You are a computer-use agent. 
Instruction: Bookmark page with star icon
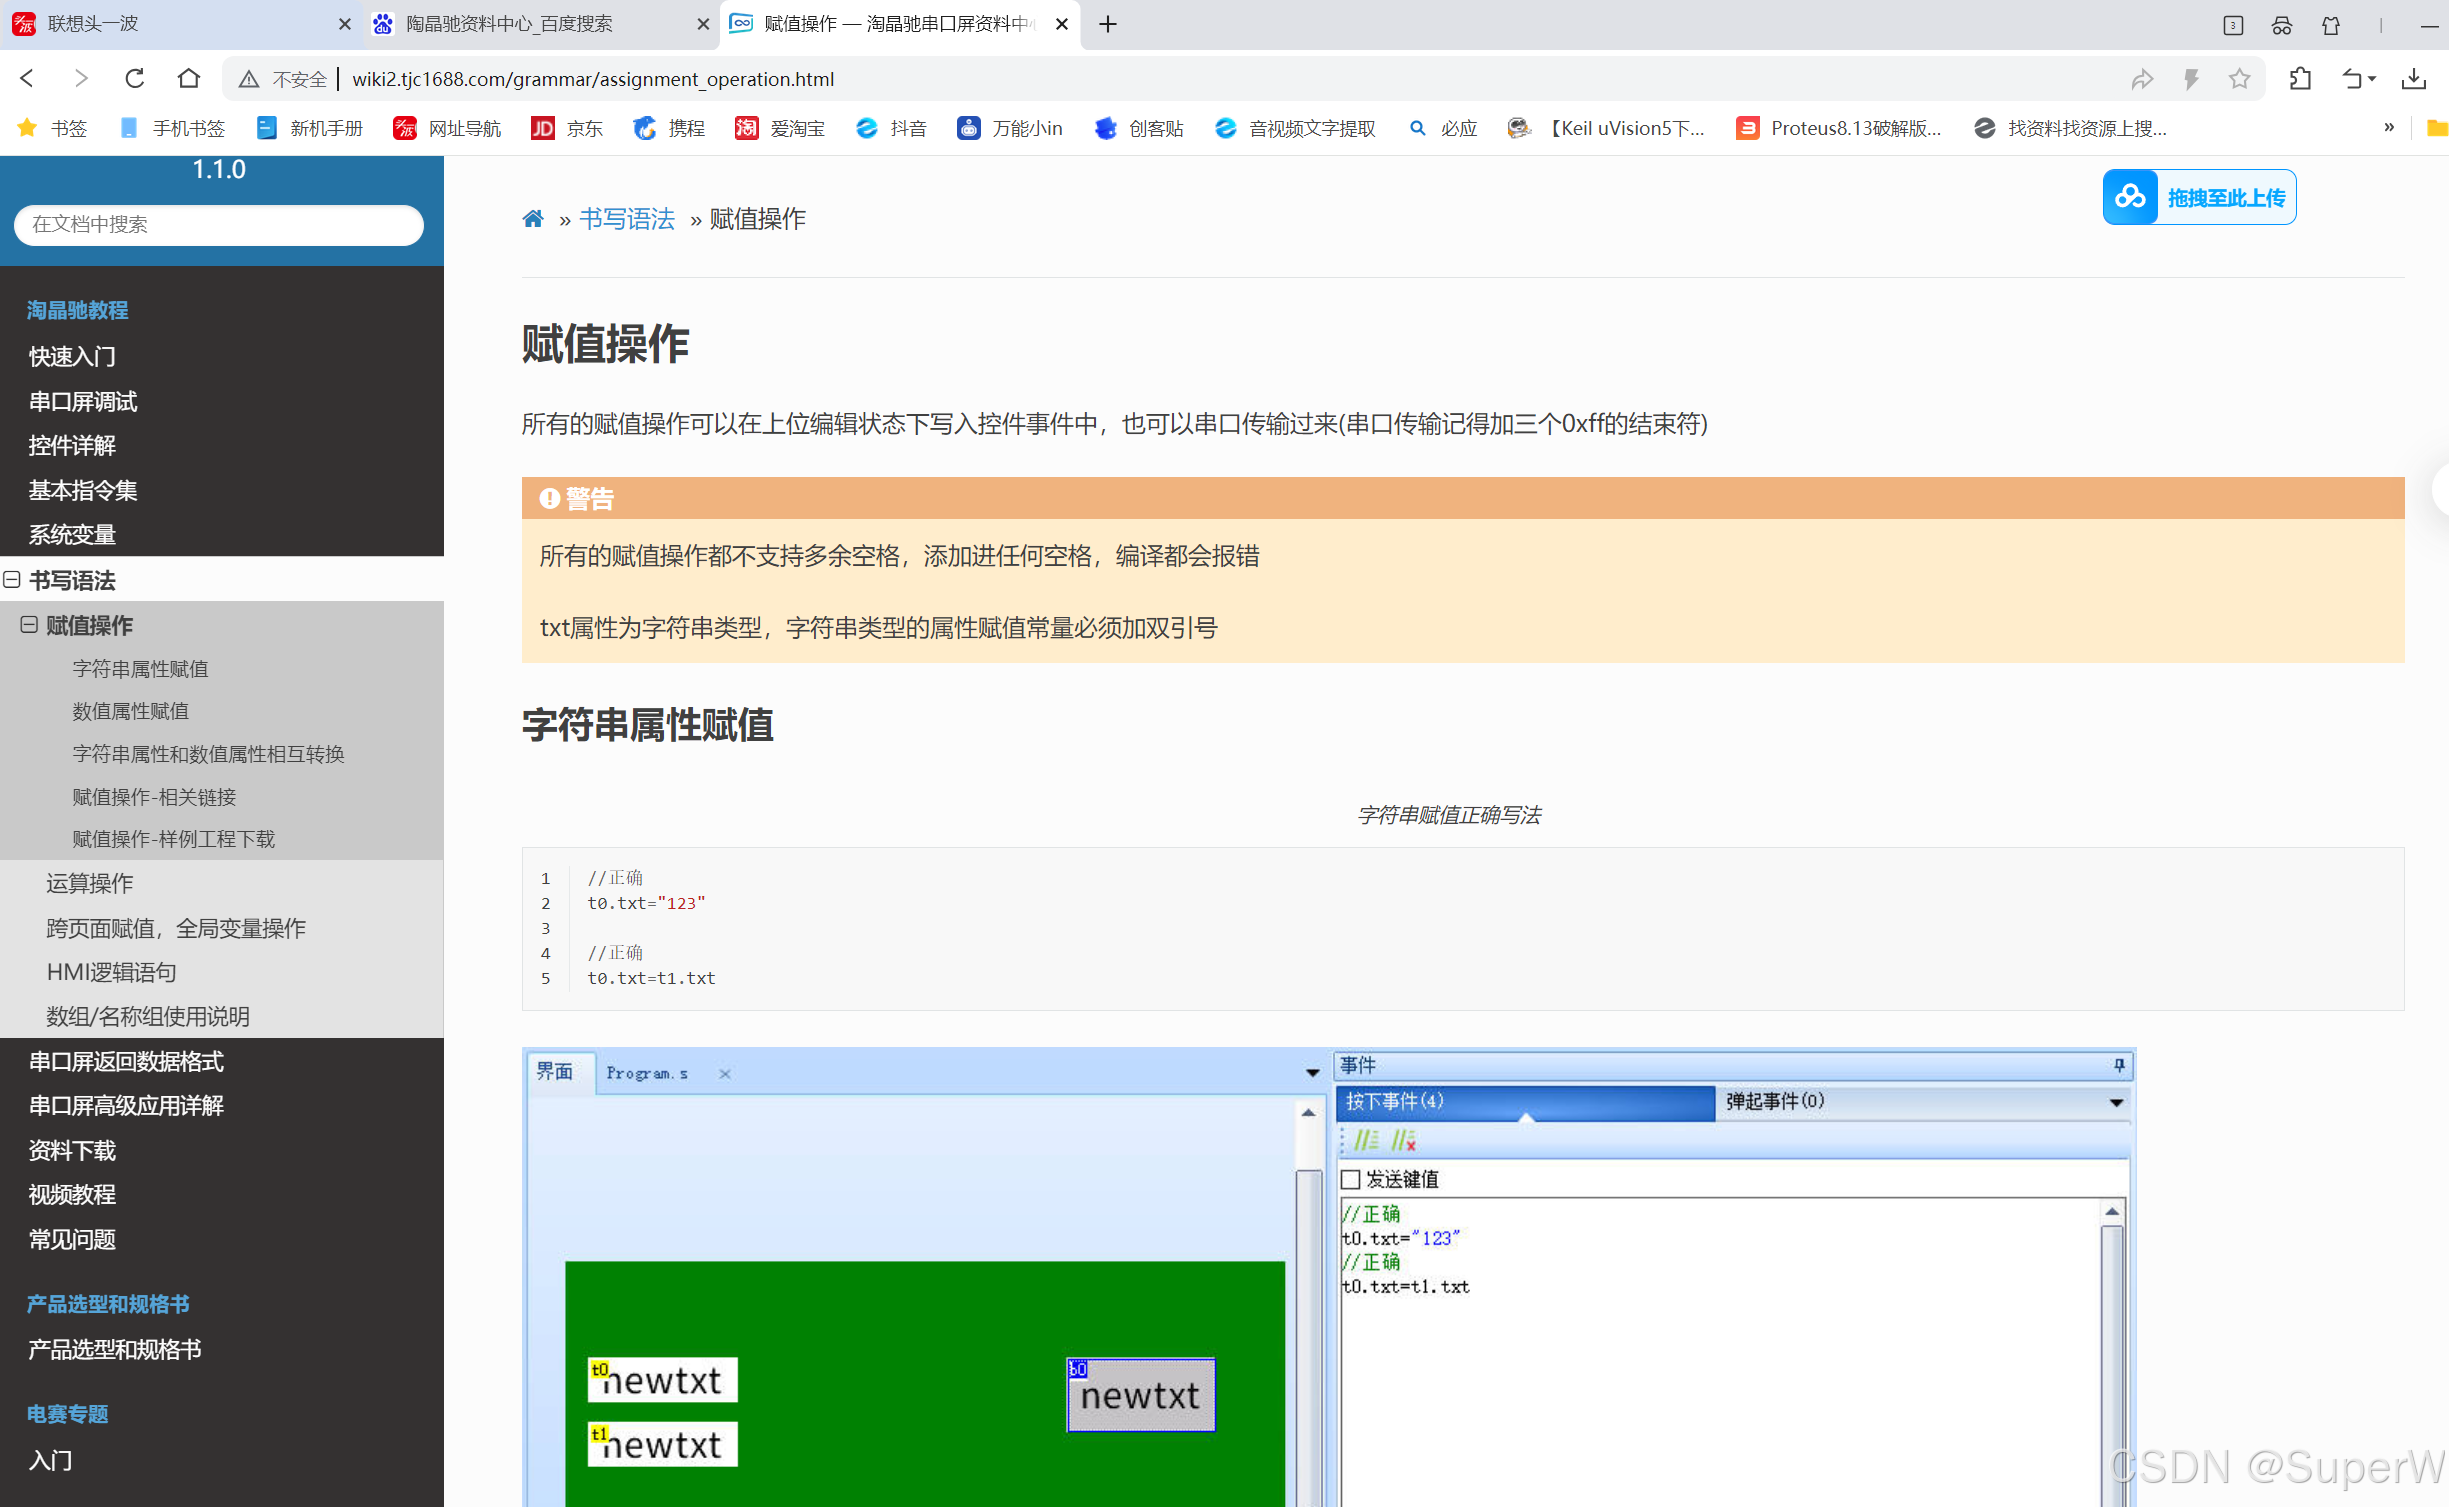[2239, 79]
